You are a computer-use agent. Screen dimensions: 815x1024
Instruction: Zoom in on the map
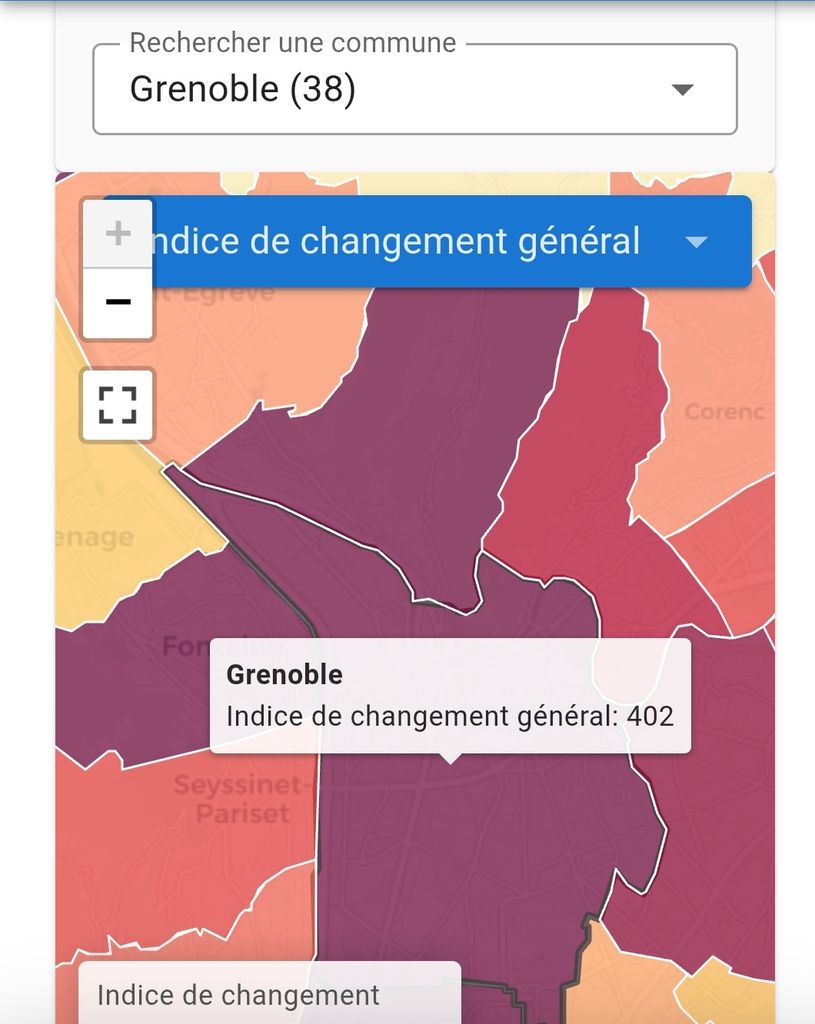click(x=118, y=234)
